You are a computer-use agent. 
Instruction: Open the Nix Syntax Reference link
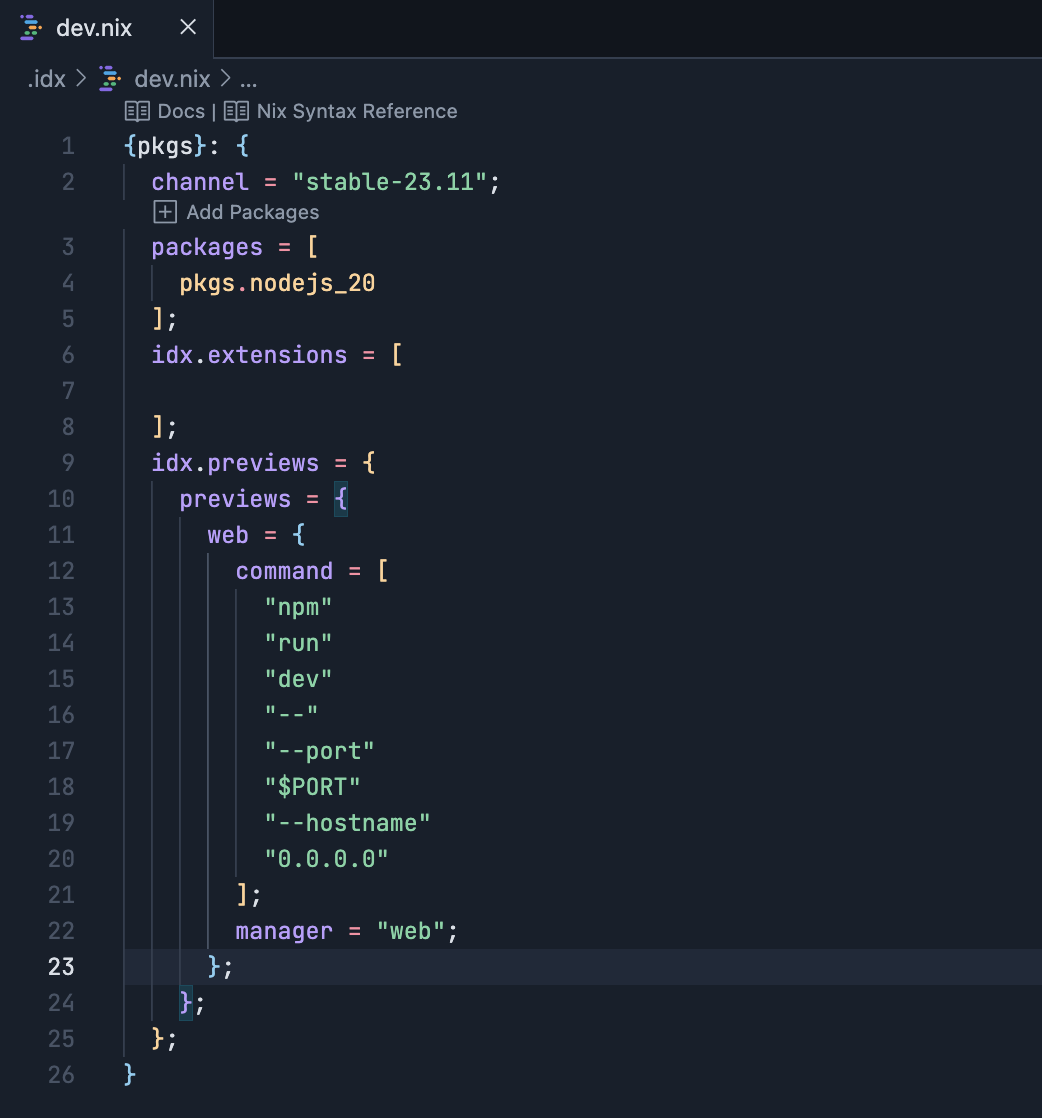[x=356, y=111]
